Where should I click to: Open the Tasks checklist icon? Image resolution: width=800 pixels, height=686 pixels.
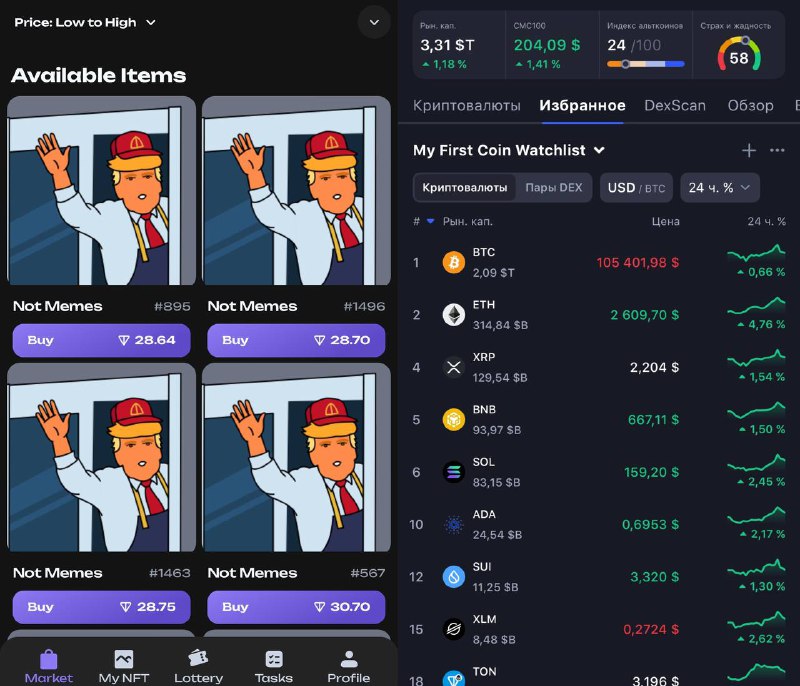274,659
